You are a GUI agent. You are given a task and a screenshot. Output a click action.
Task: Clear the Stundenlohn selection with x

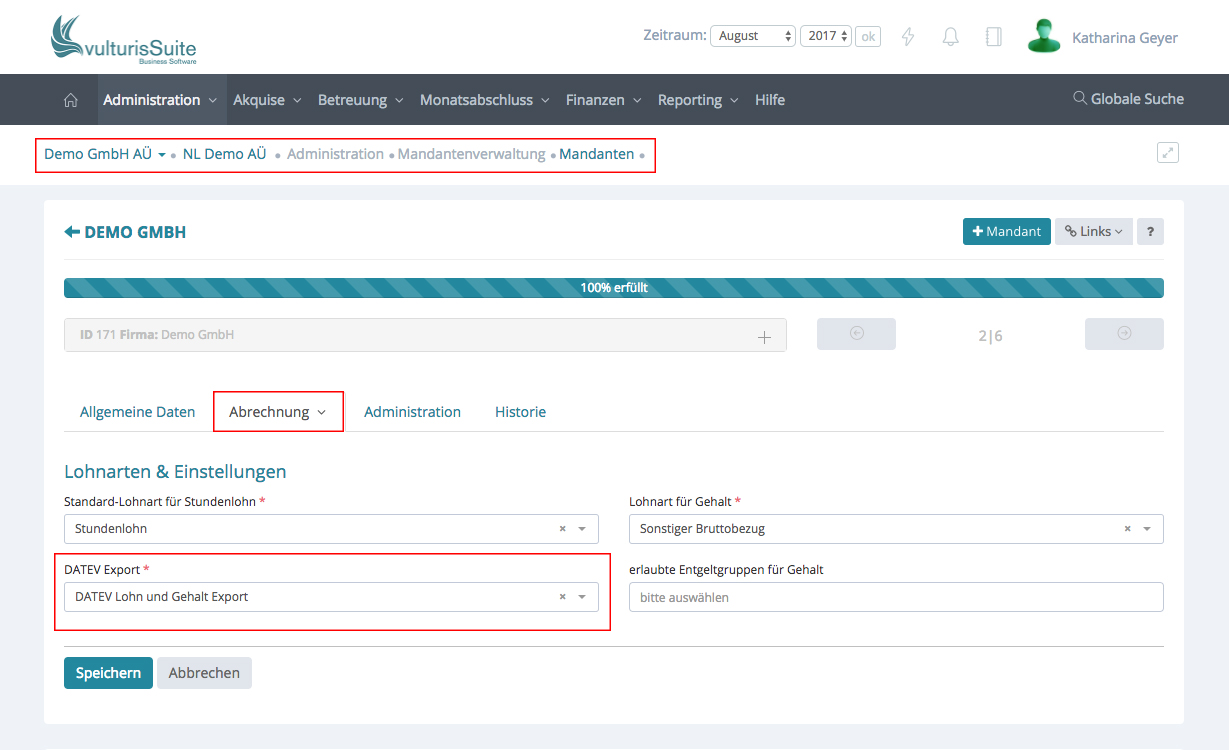[562, 529]
